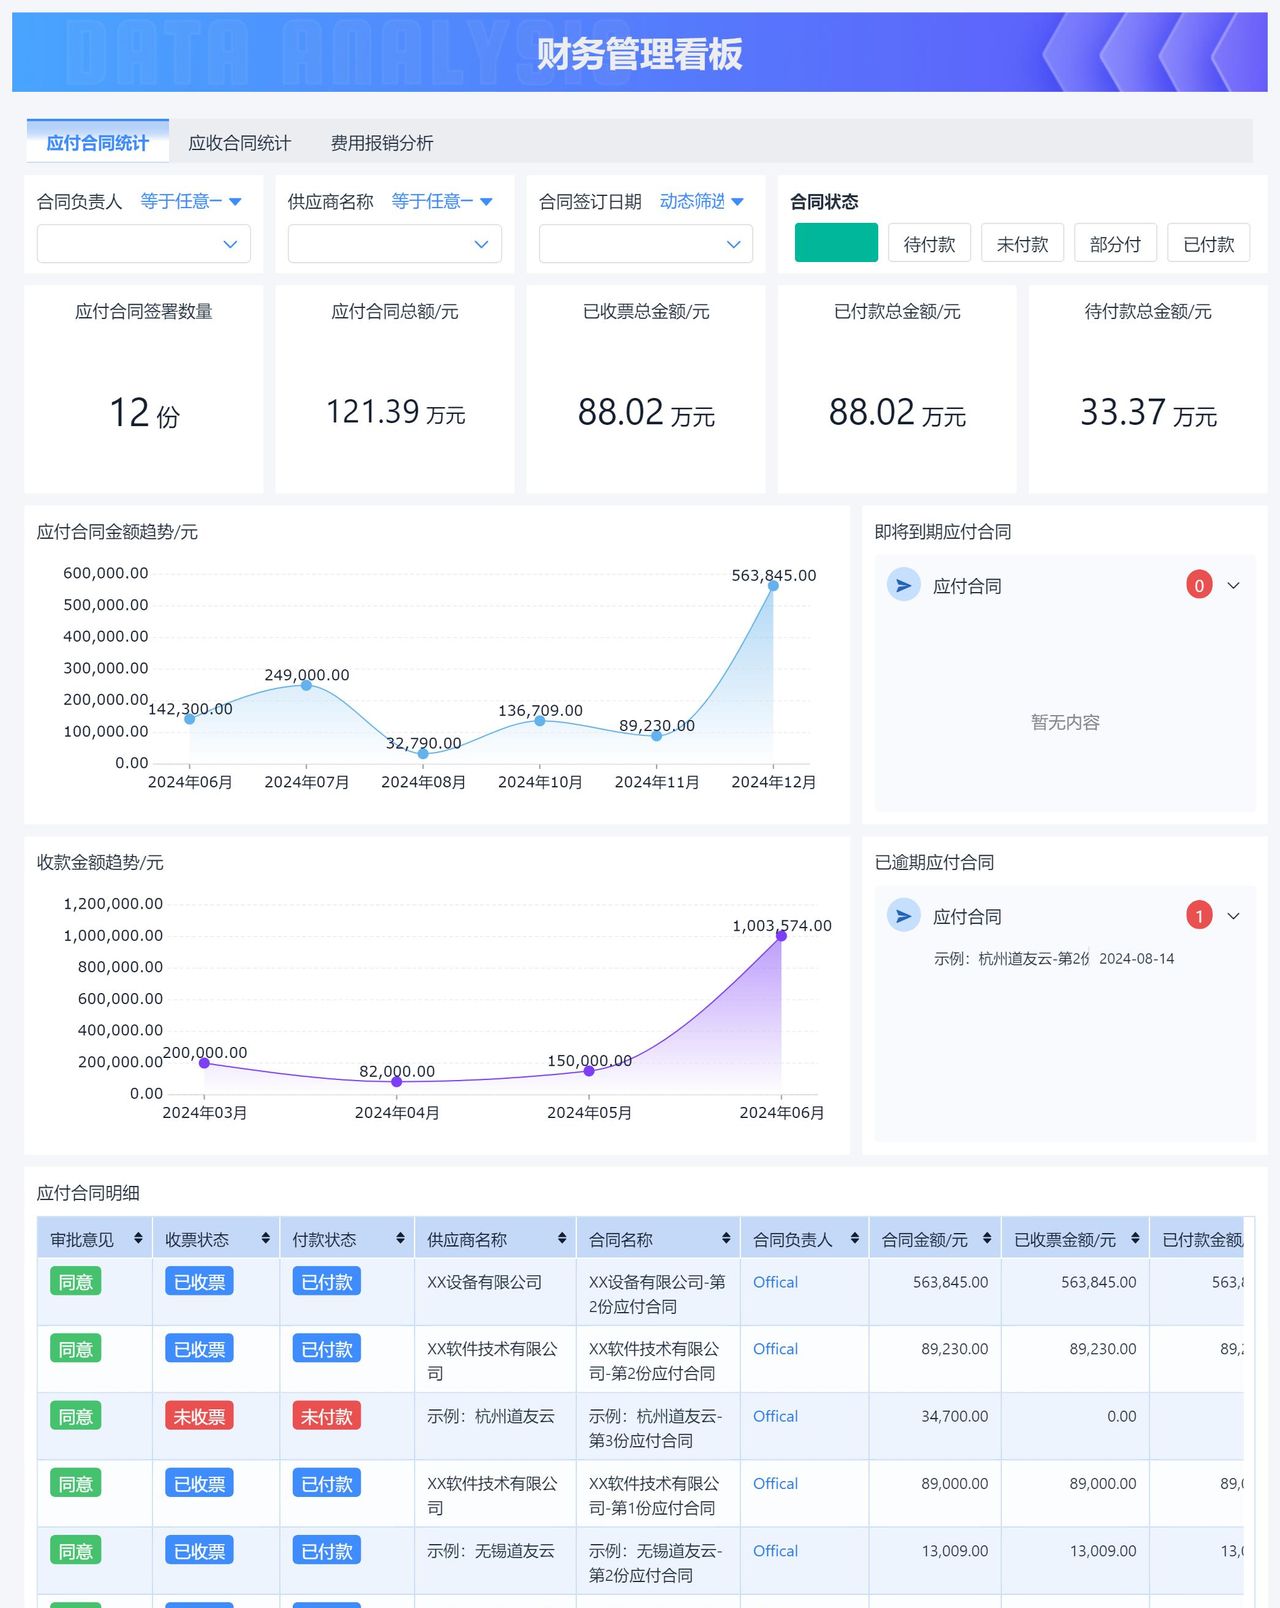1280x1608 pixels.
Task: Click the 89,230.00 data point on 2024年11月
Action: pos(657,735)
